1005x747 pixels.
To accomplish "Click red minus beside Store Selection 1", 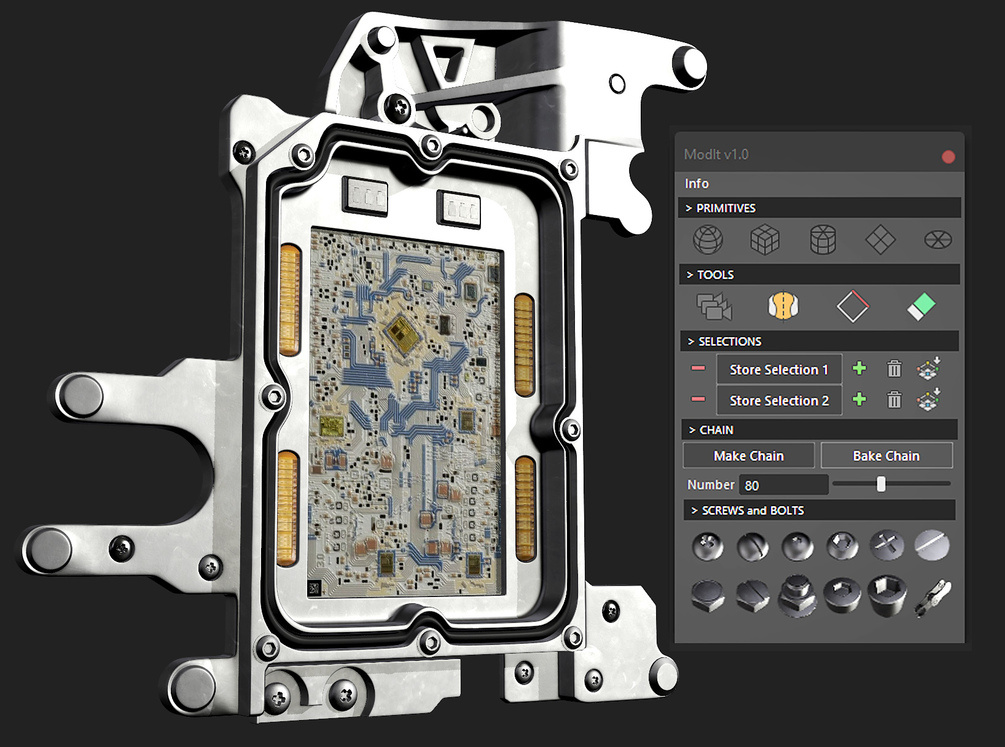I will [x=698, y=370].
